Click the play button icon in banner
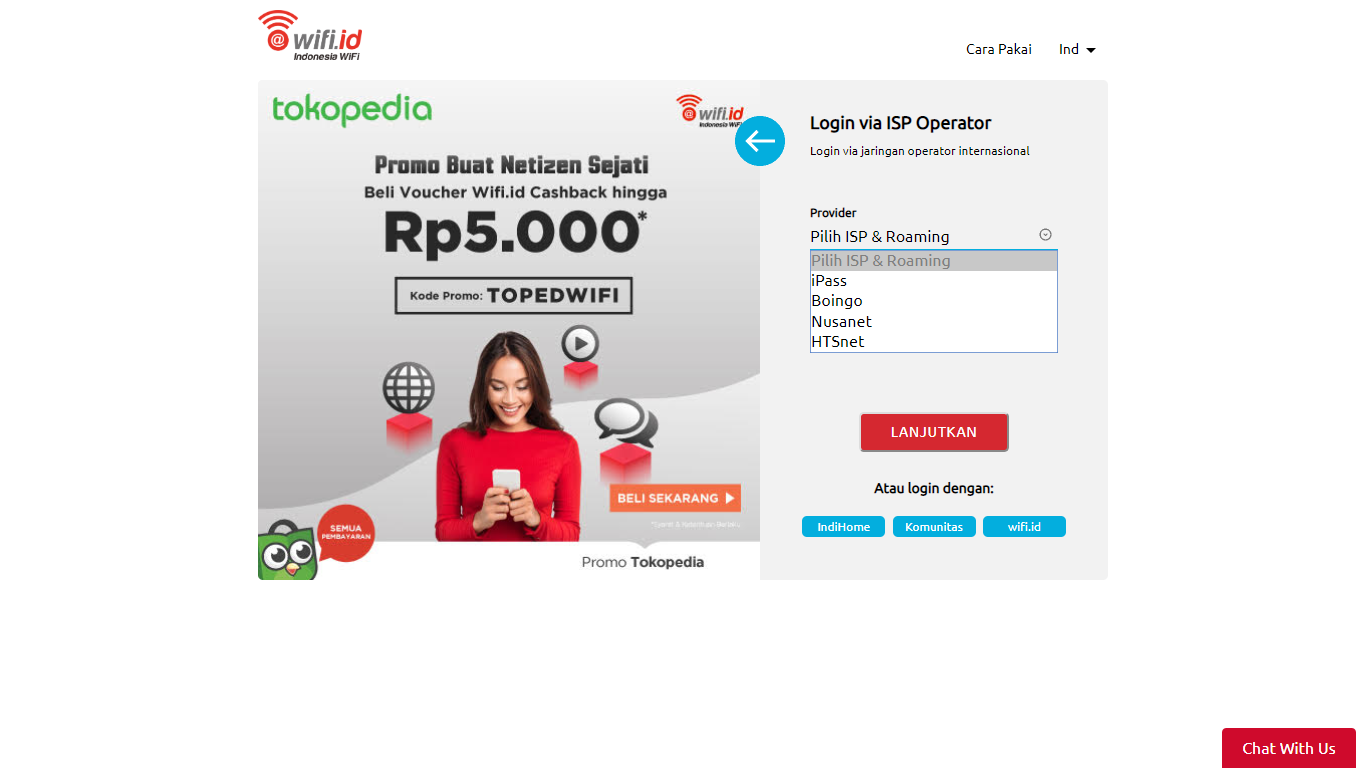1366x768 pixels. pyautogui.click(x=580, y=344)
